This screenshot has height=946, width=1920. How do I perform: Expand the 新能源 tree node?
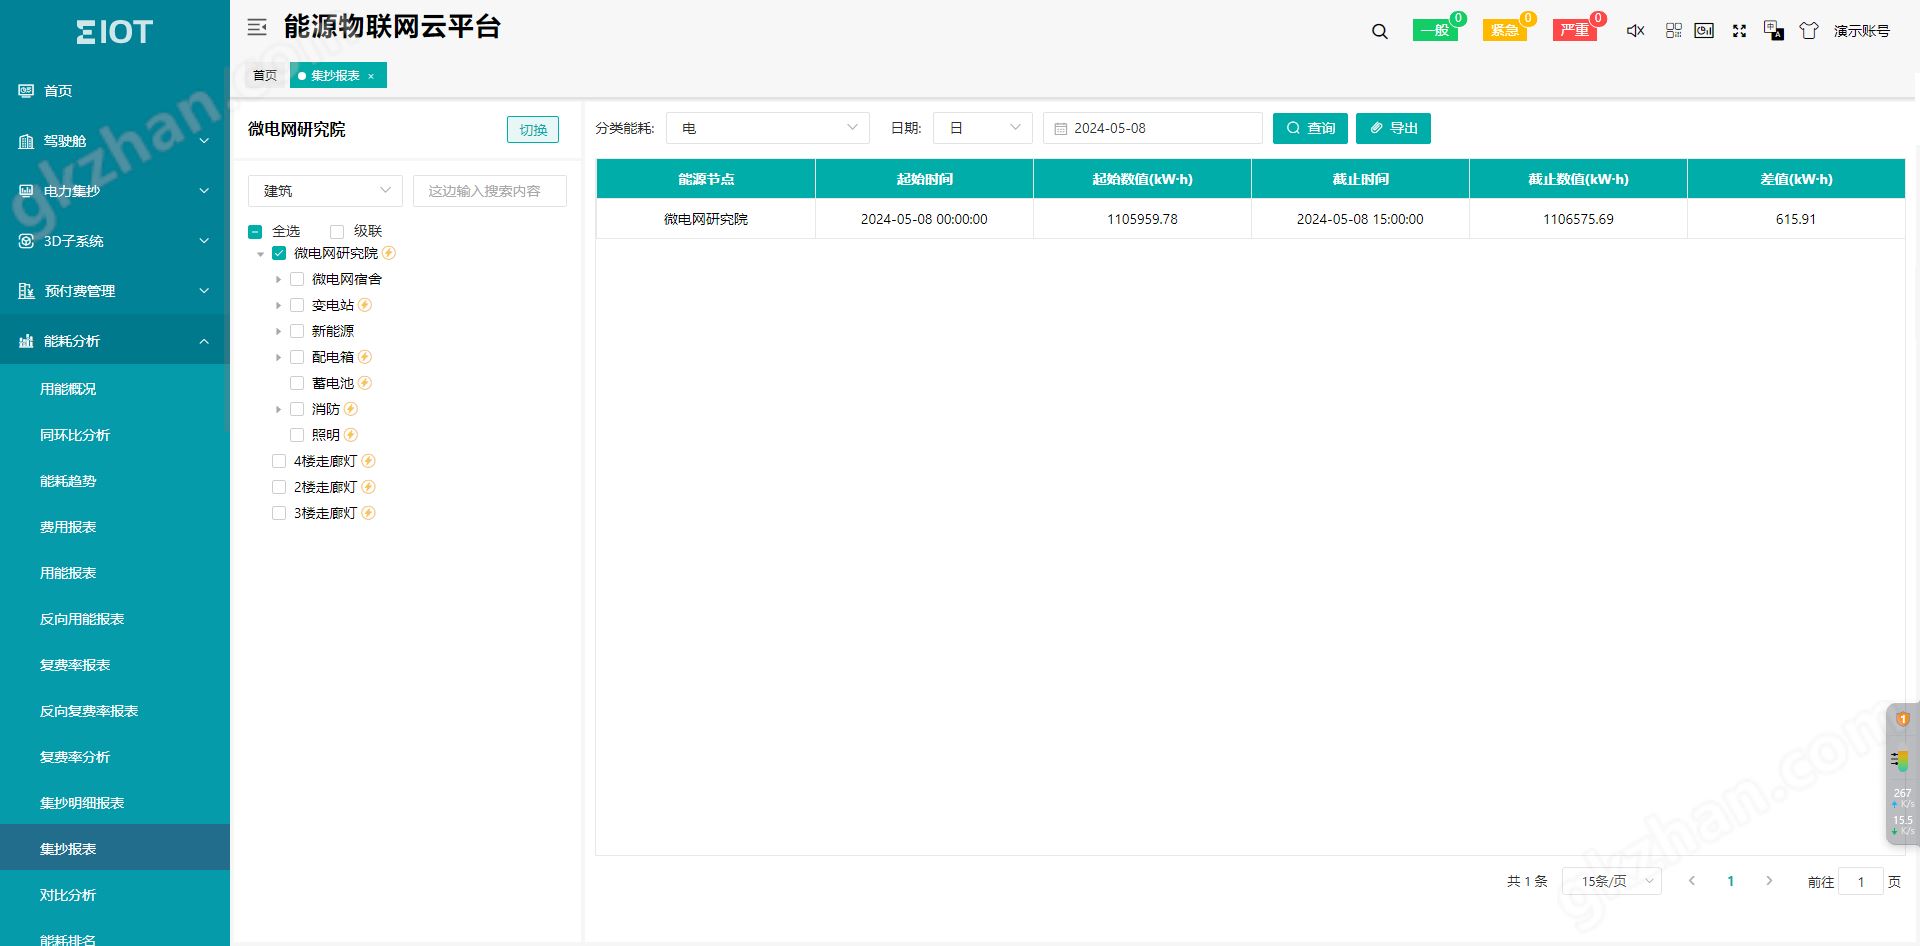tap(279, 332)
